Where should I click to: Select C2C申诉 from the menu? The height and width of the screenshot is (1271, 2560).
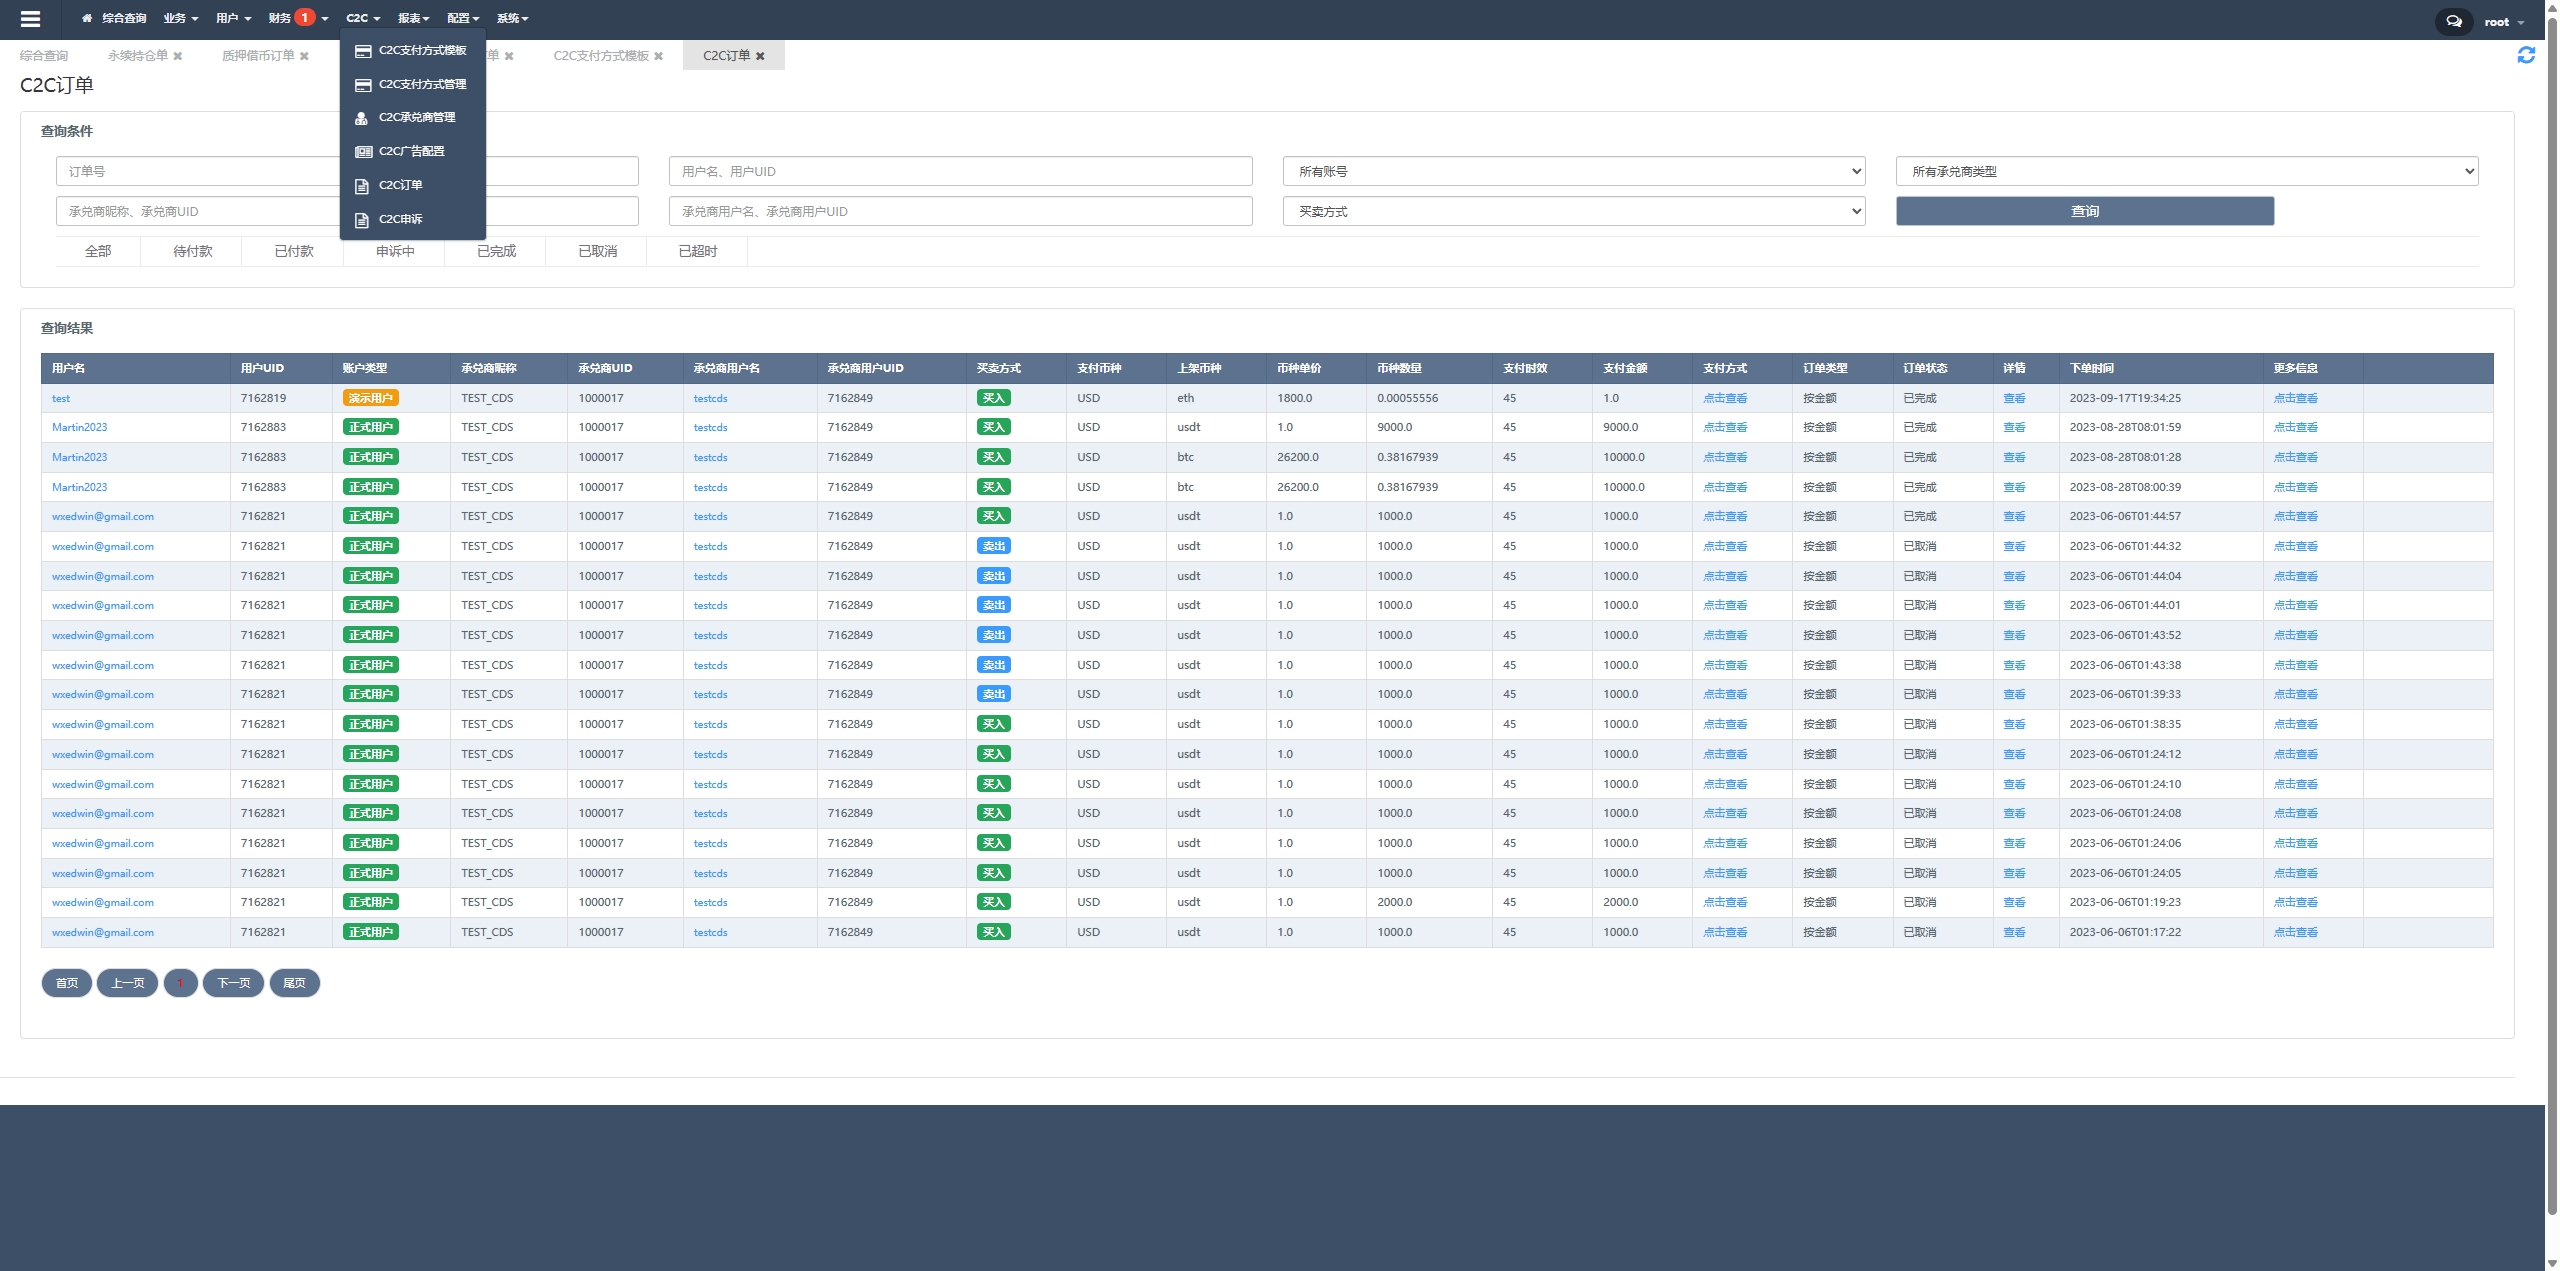click(400, 219)
